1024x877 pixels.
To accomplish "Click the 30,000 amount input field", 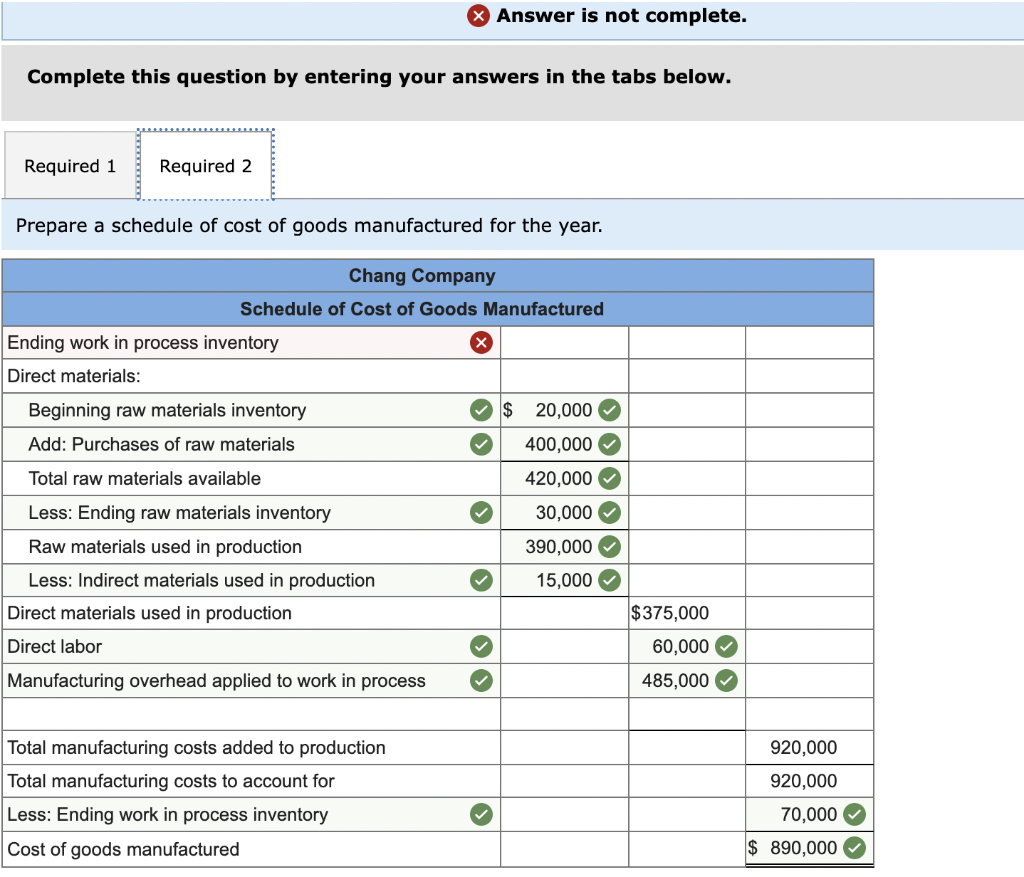I will pyautogui.click(x=564, y=513).
